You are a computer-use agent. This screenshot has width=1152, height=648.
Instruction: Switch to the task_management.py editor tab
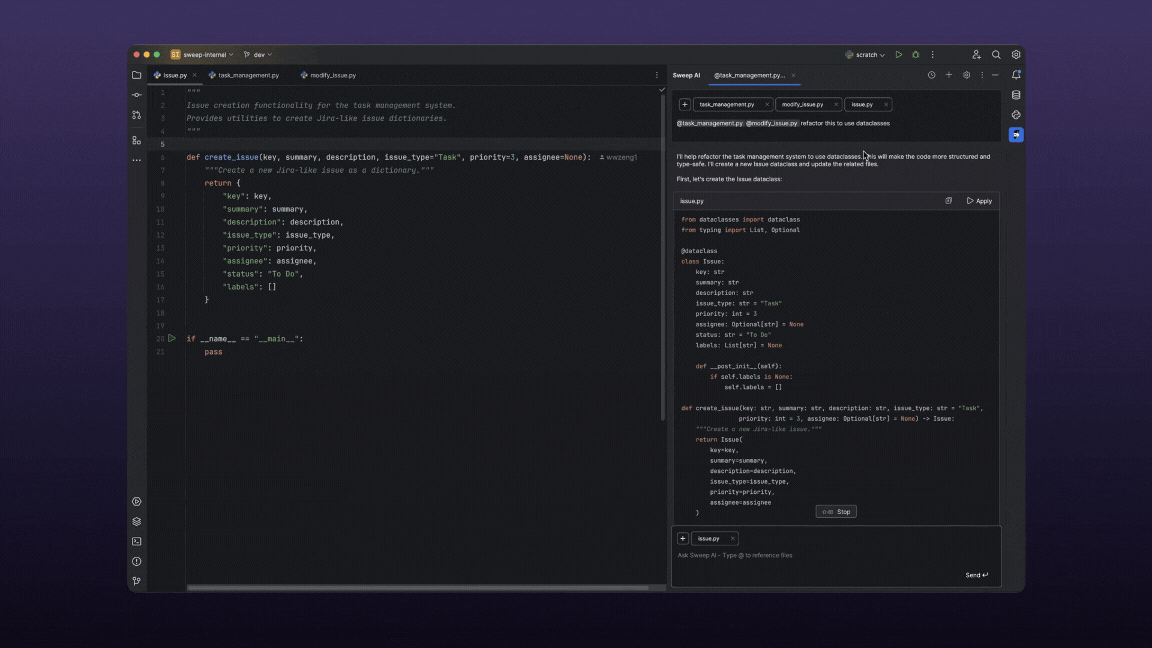pos(244,75)
